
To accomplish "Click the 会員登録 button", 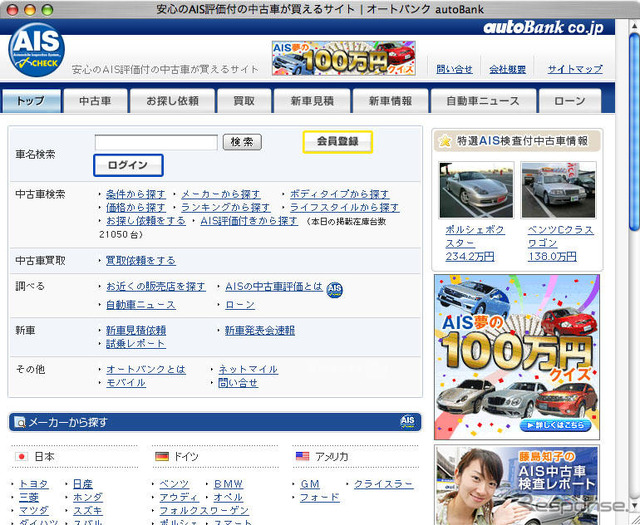I will pyautogui.click(x=338, y=142).
